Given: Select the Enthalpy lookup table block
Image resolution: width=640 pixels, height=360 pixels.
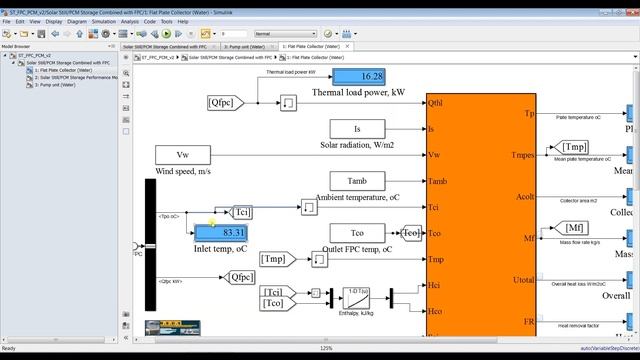Looking at the screenshot, I should click(356, 298).
